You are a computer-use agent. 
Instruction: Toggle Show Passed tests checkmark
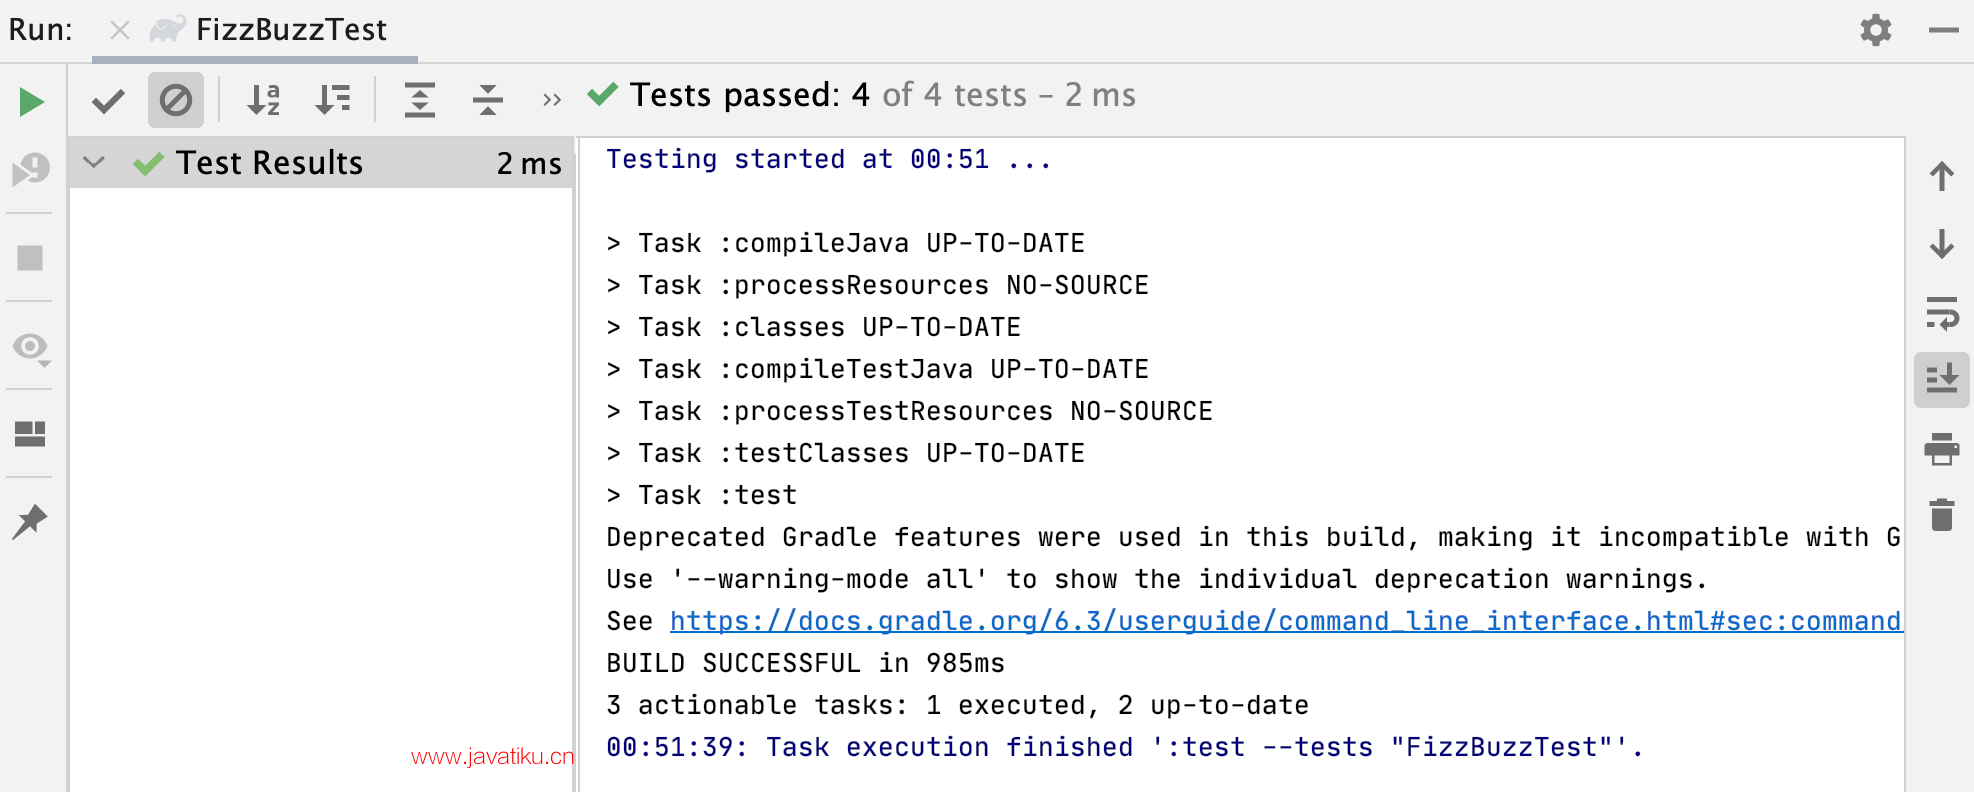pyautogui.click(x=108, y=100)
